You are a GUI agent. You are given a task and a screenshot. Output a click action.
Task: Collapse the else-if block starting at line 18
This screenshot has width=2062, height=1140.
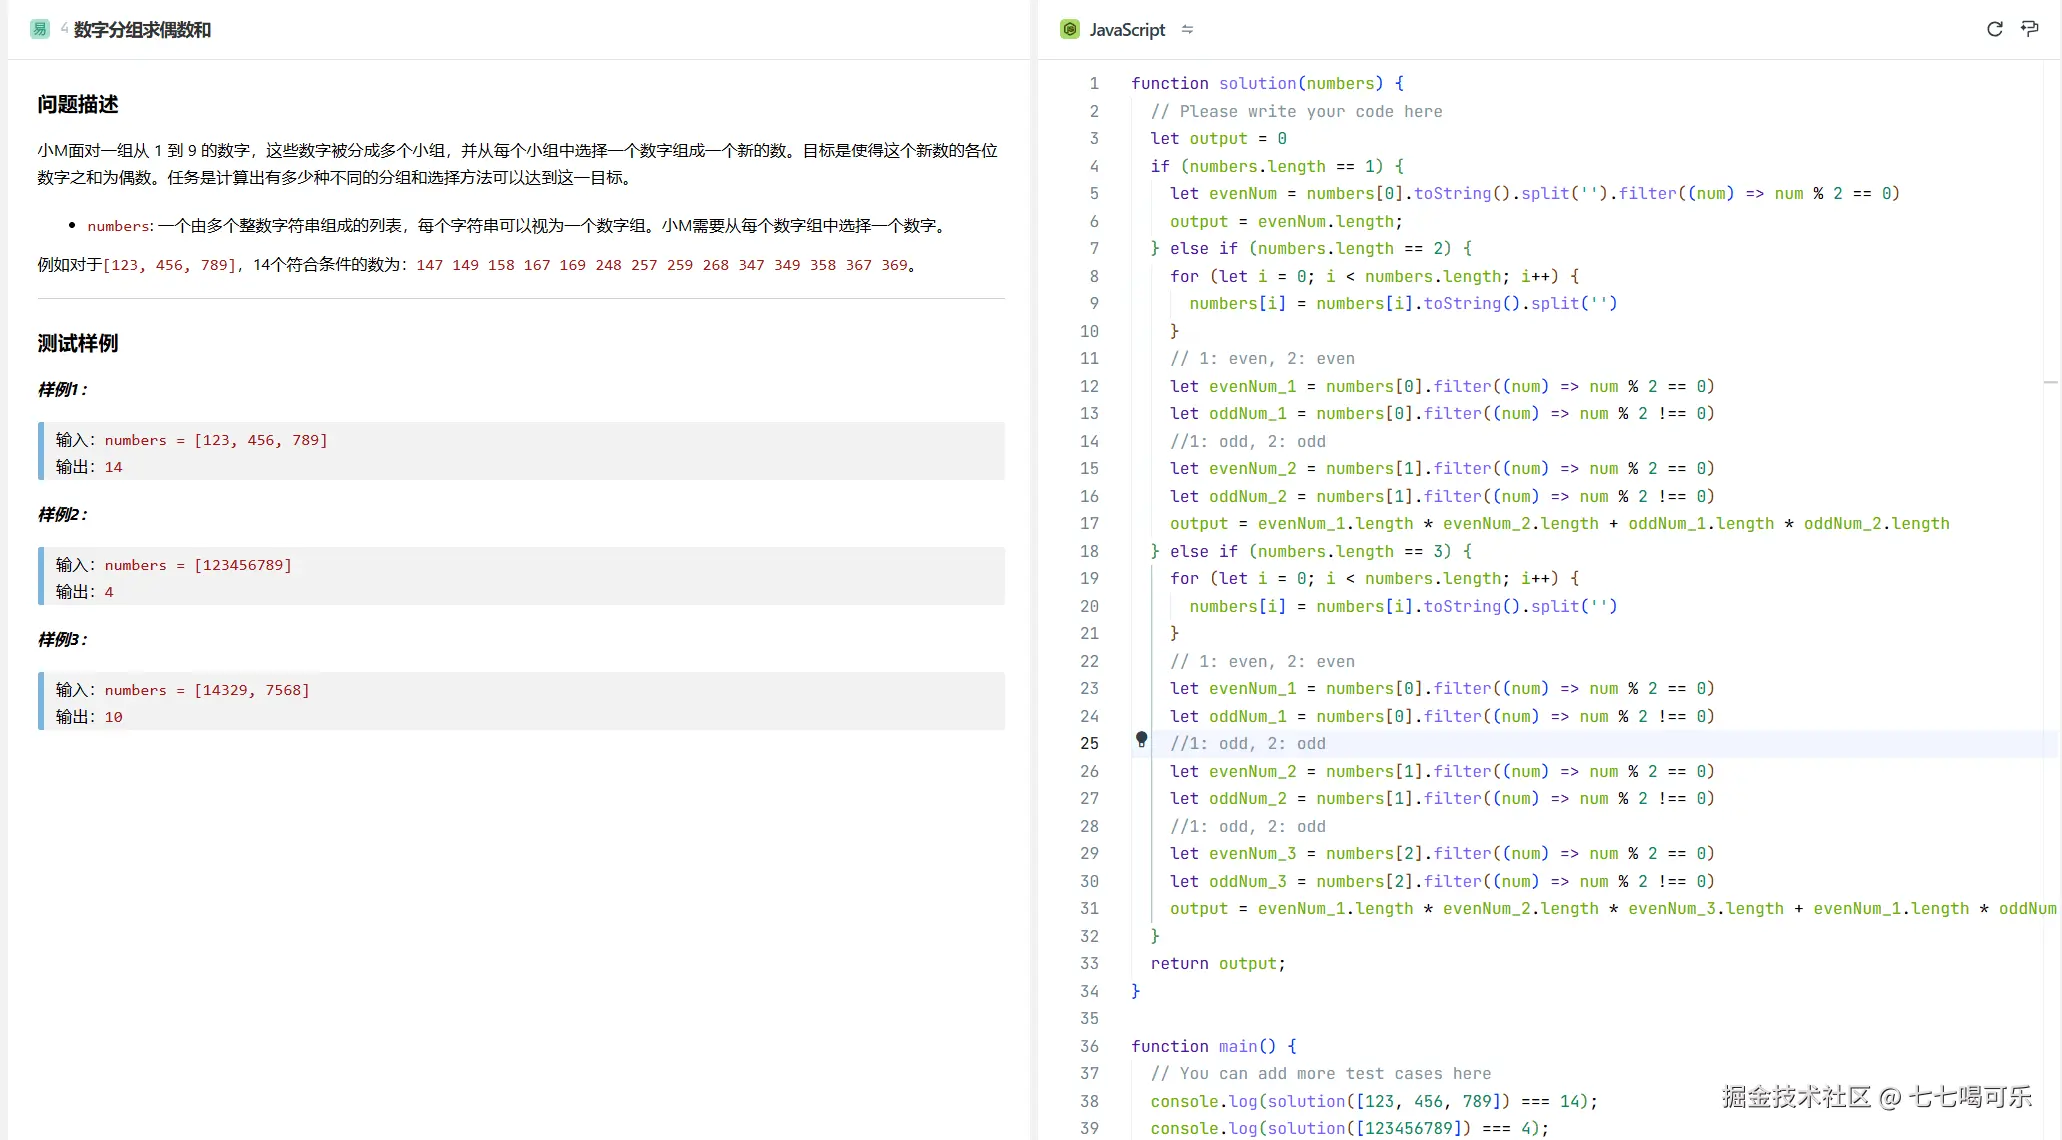coord(1120,551)
